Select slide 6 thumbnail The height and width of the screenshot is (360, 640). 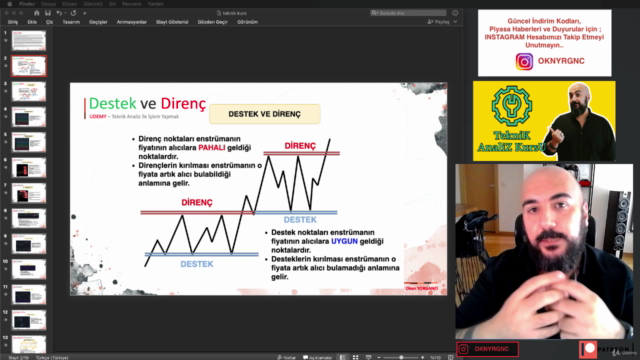tap(29, 168)
